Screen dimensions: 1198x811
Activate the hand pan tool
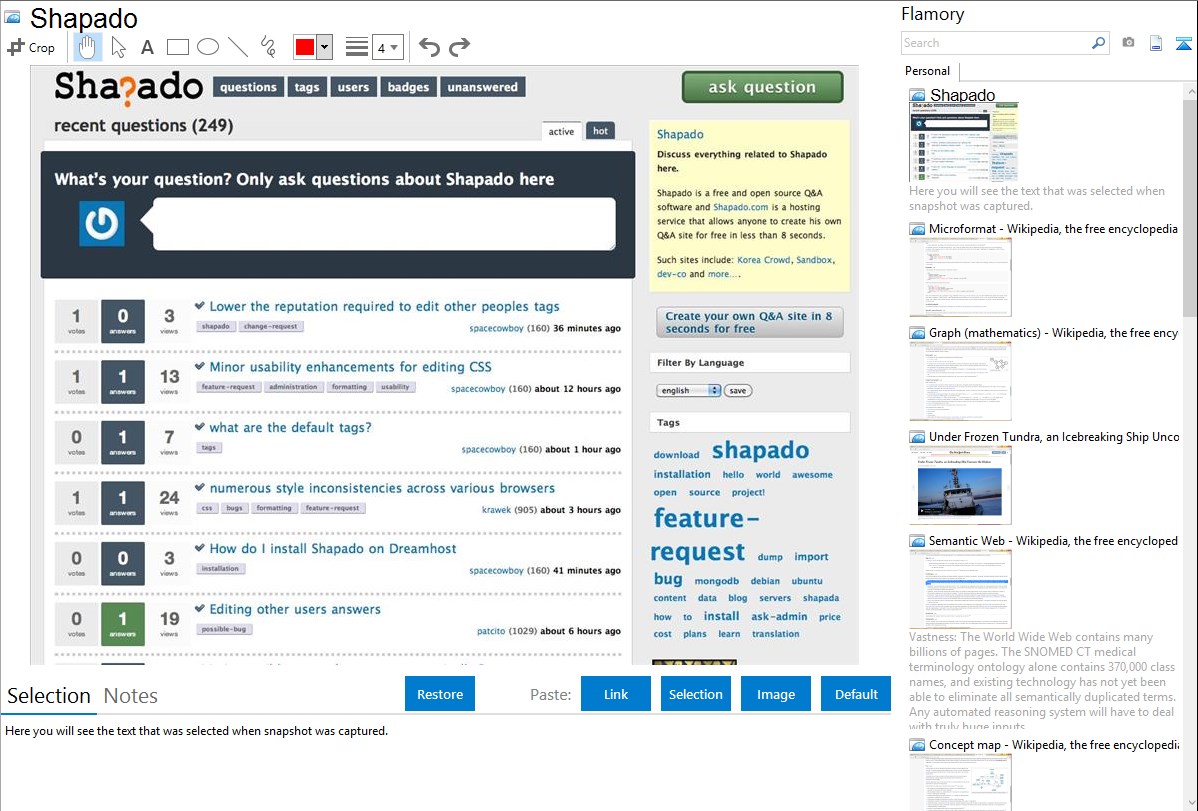[x=87, y=47]
